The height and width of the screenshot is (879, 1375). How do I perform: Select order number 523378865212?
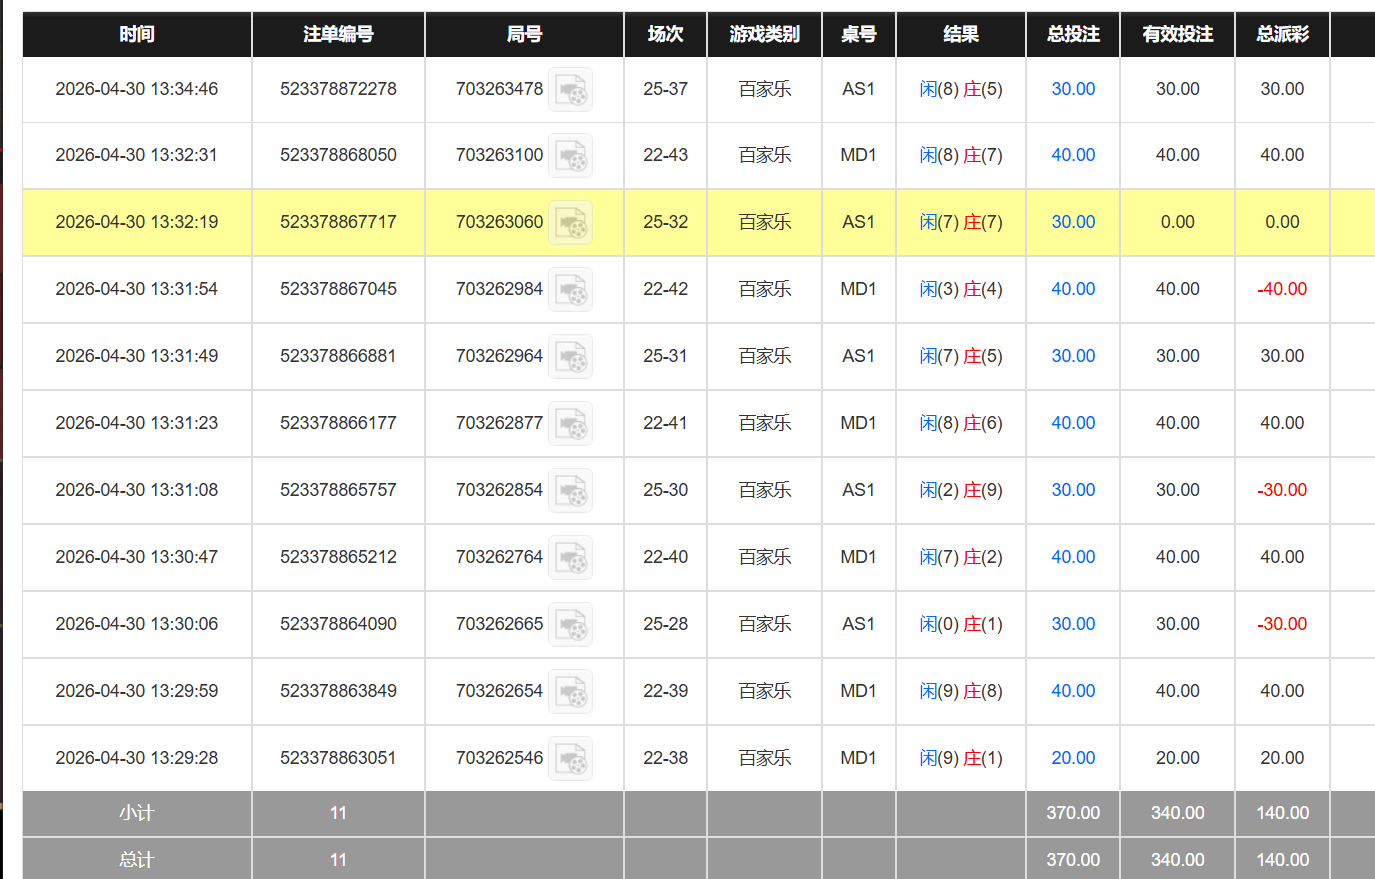coord(338,557)
